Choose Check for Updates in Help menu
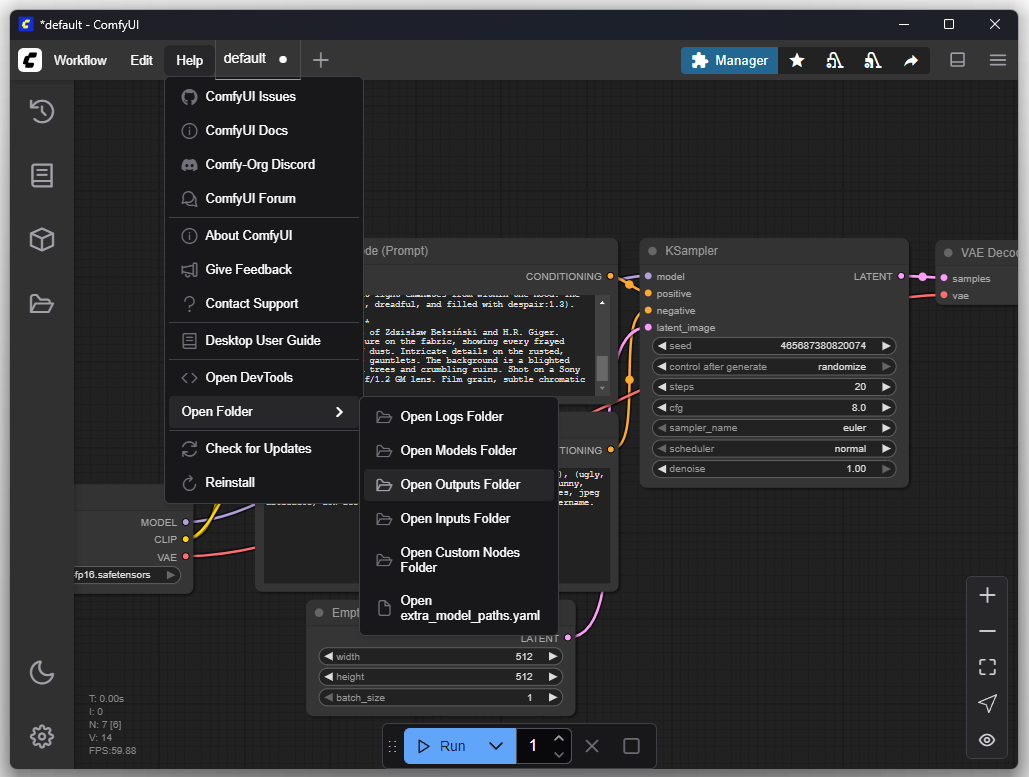This screenshot has width=1029, height=777. (x=258, y=449)
